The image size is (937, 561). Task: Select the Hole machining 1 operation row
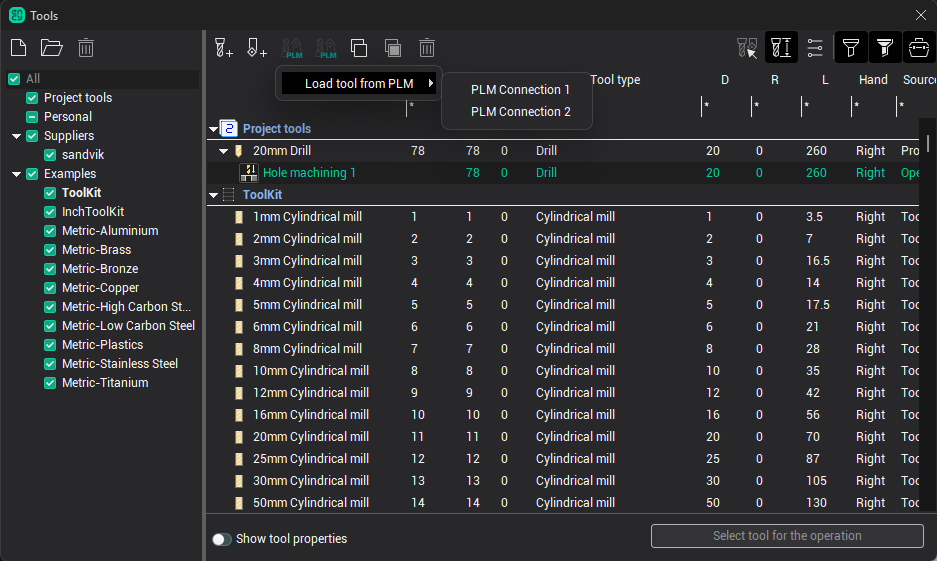(310, 173)
